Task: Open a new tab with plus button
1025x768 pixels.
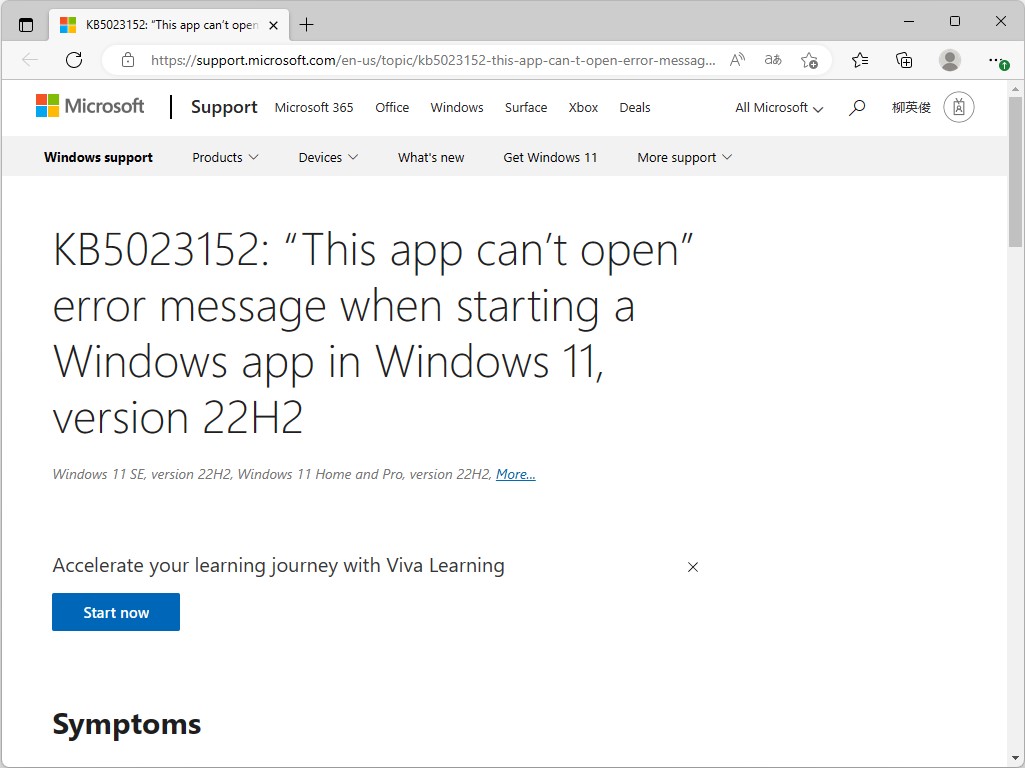Action: pos(306,25)
